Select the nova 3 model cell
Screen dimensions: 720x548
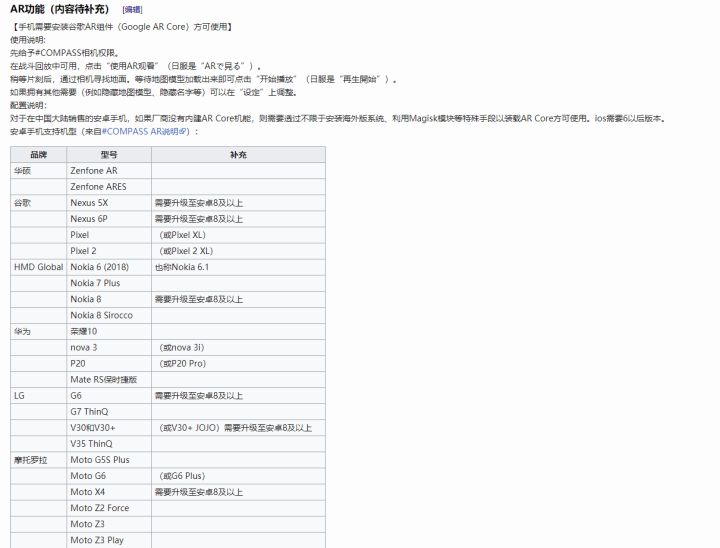coord(109,348)
